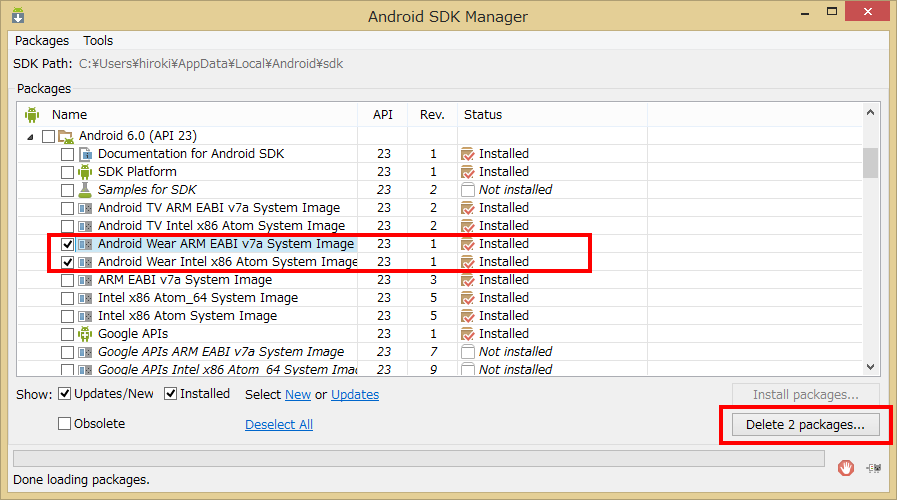
Task: Enable the Obsolete show filter
Action: point(65,423)
